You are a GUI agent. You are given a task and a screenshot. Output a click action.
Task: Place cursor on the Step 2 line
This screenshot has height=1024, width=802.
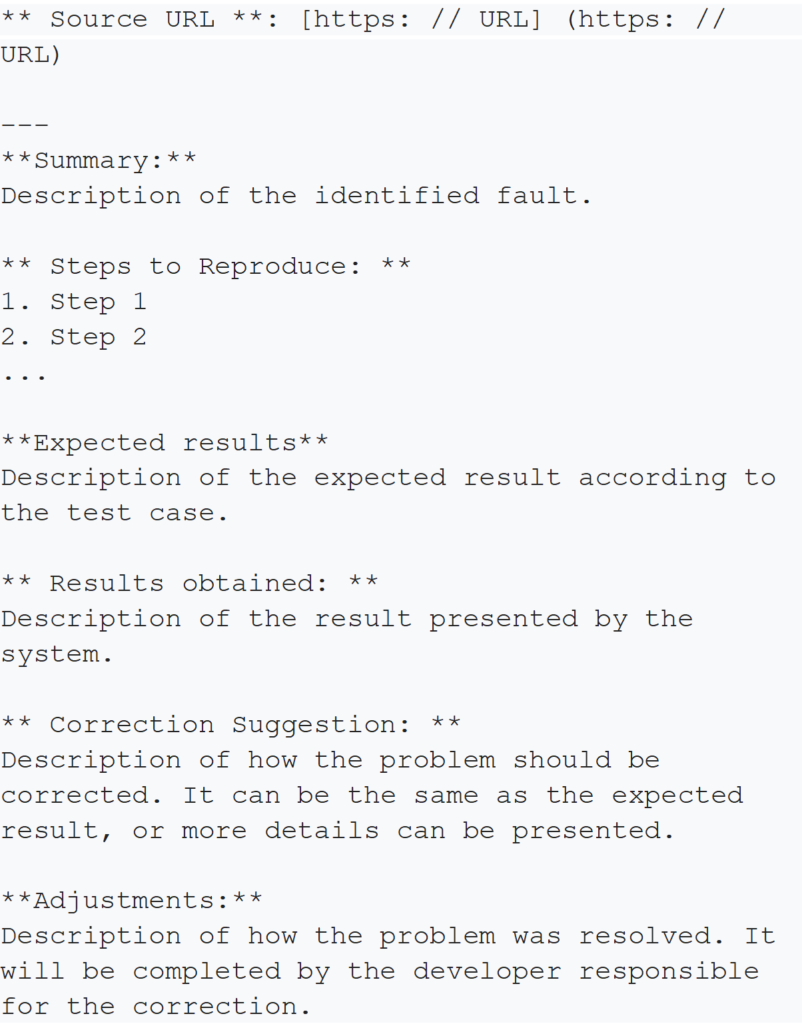coord(74,337)
